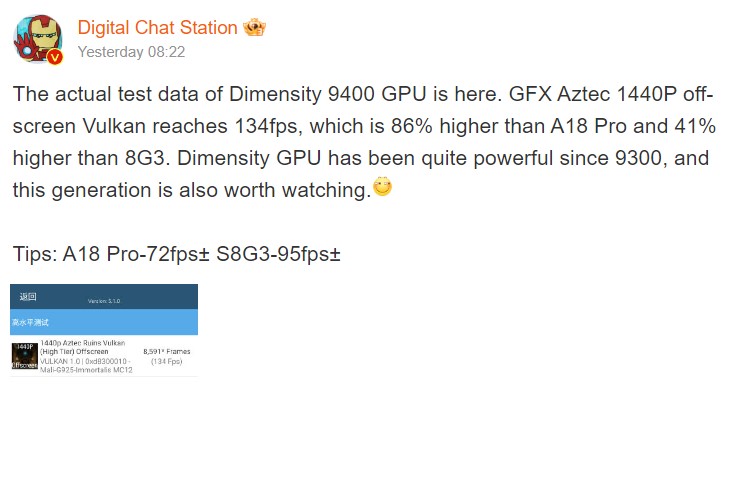Image resolution: width=741 pixels, height=478 pixels.
Task: Click the crown icon beside the username
Action: [x=254, y=27]
